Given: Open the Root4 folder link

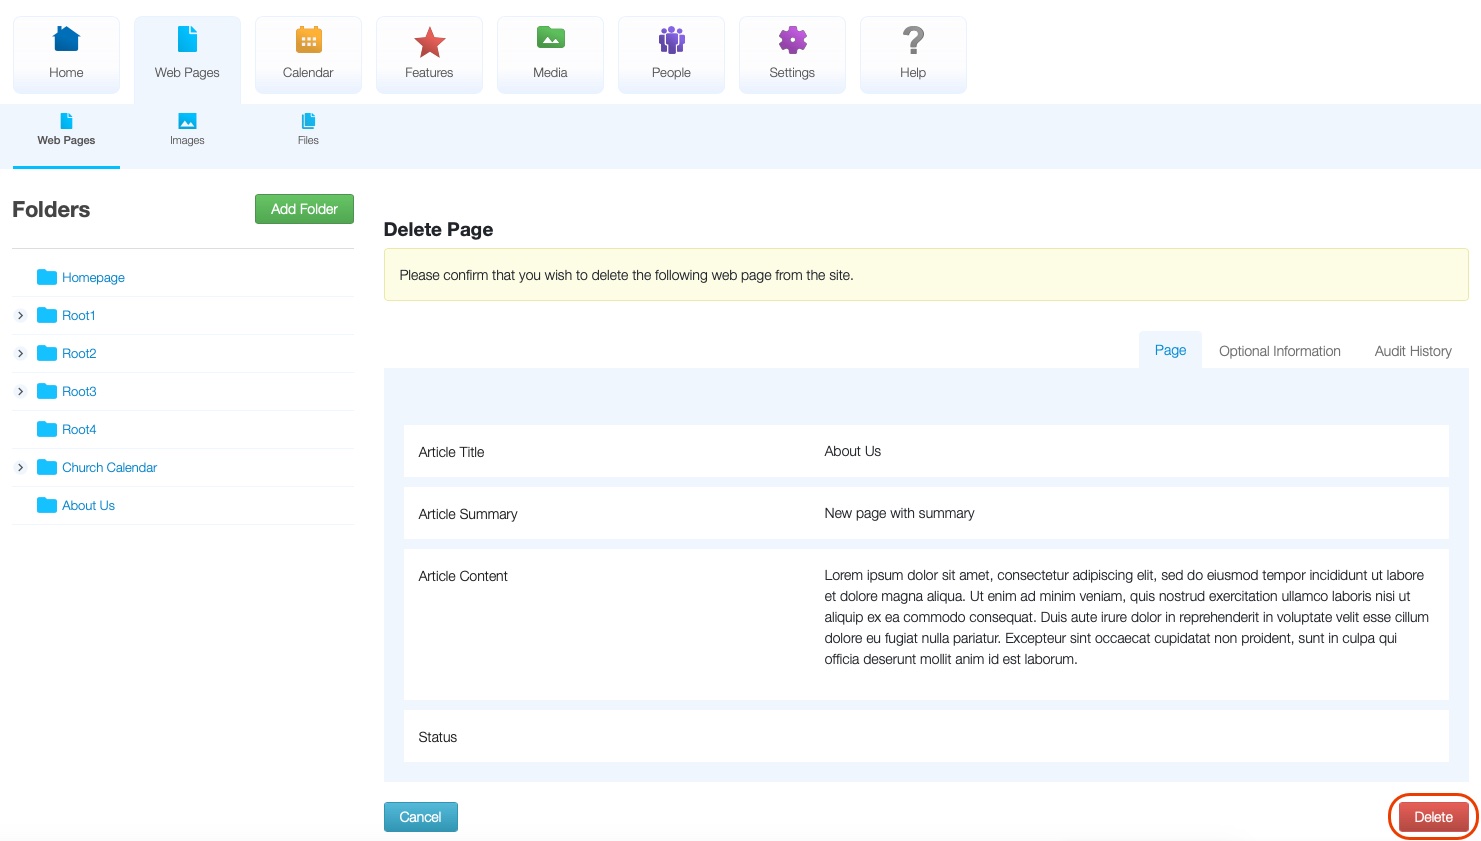Looking at the screenshot, I should click(79, 429).
